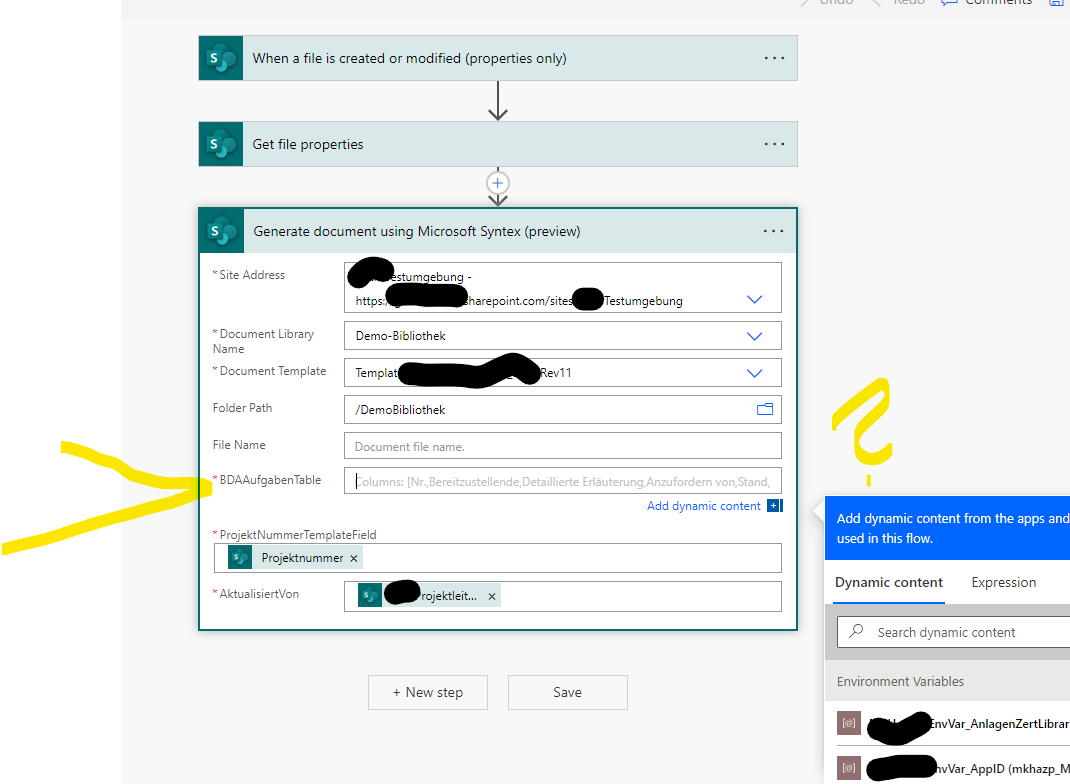Screen dimensions: 1070x784
Task: Open folder picker for Folder Path
Action: click(x=765, y=409)
